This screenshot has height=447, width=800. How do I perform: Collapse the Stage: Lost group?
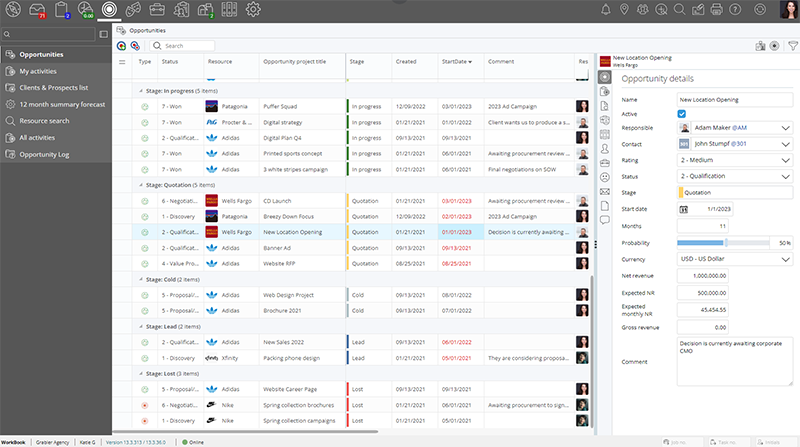click(x=139, y=373)
